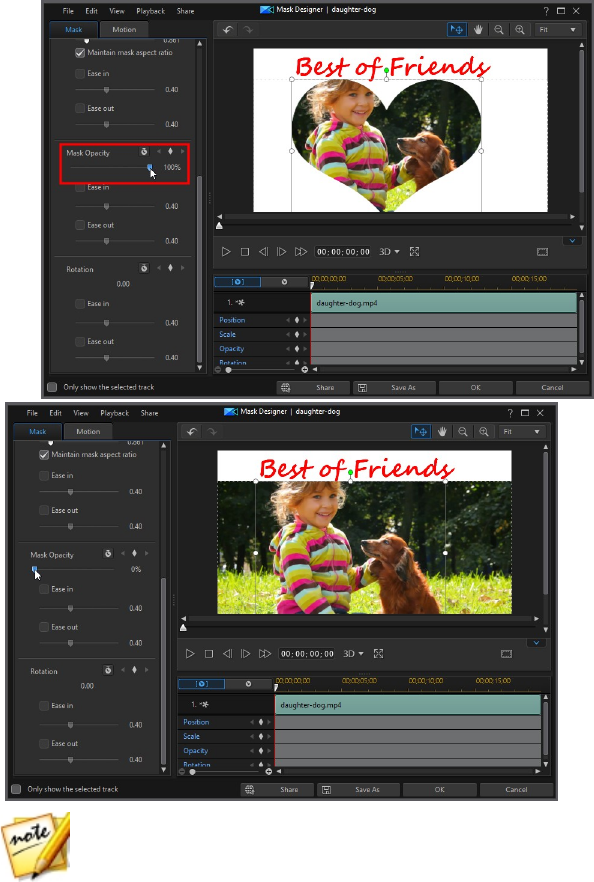Toggle Maintain mask aspect ratio in heart-preview window
This screenshot has height=882, width=594.
(80, 52)
